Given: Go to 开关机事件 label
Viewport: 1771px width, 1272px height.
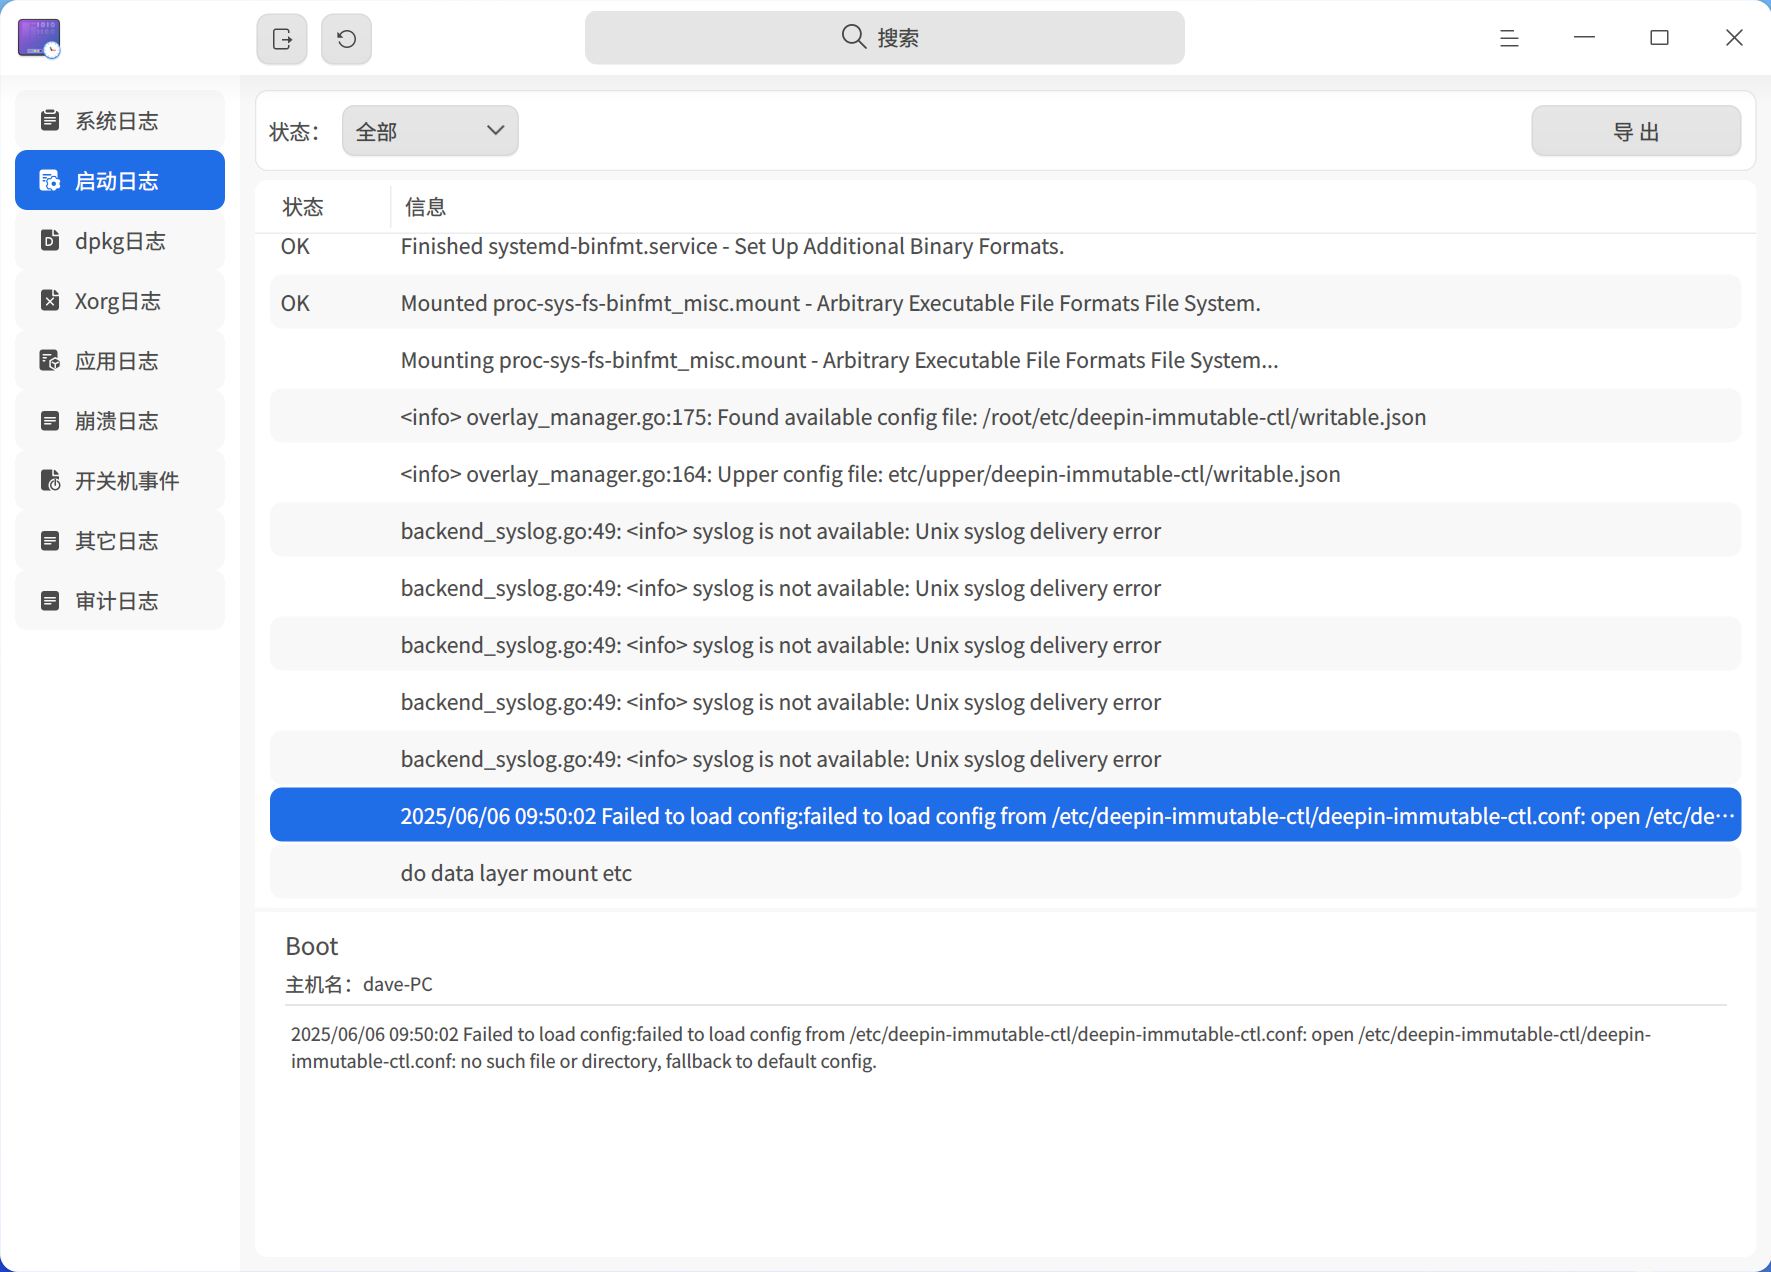Looking at the screenshot, I should coord(127,481).
